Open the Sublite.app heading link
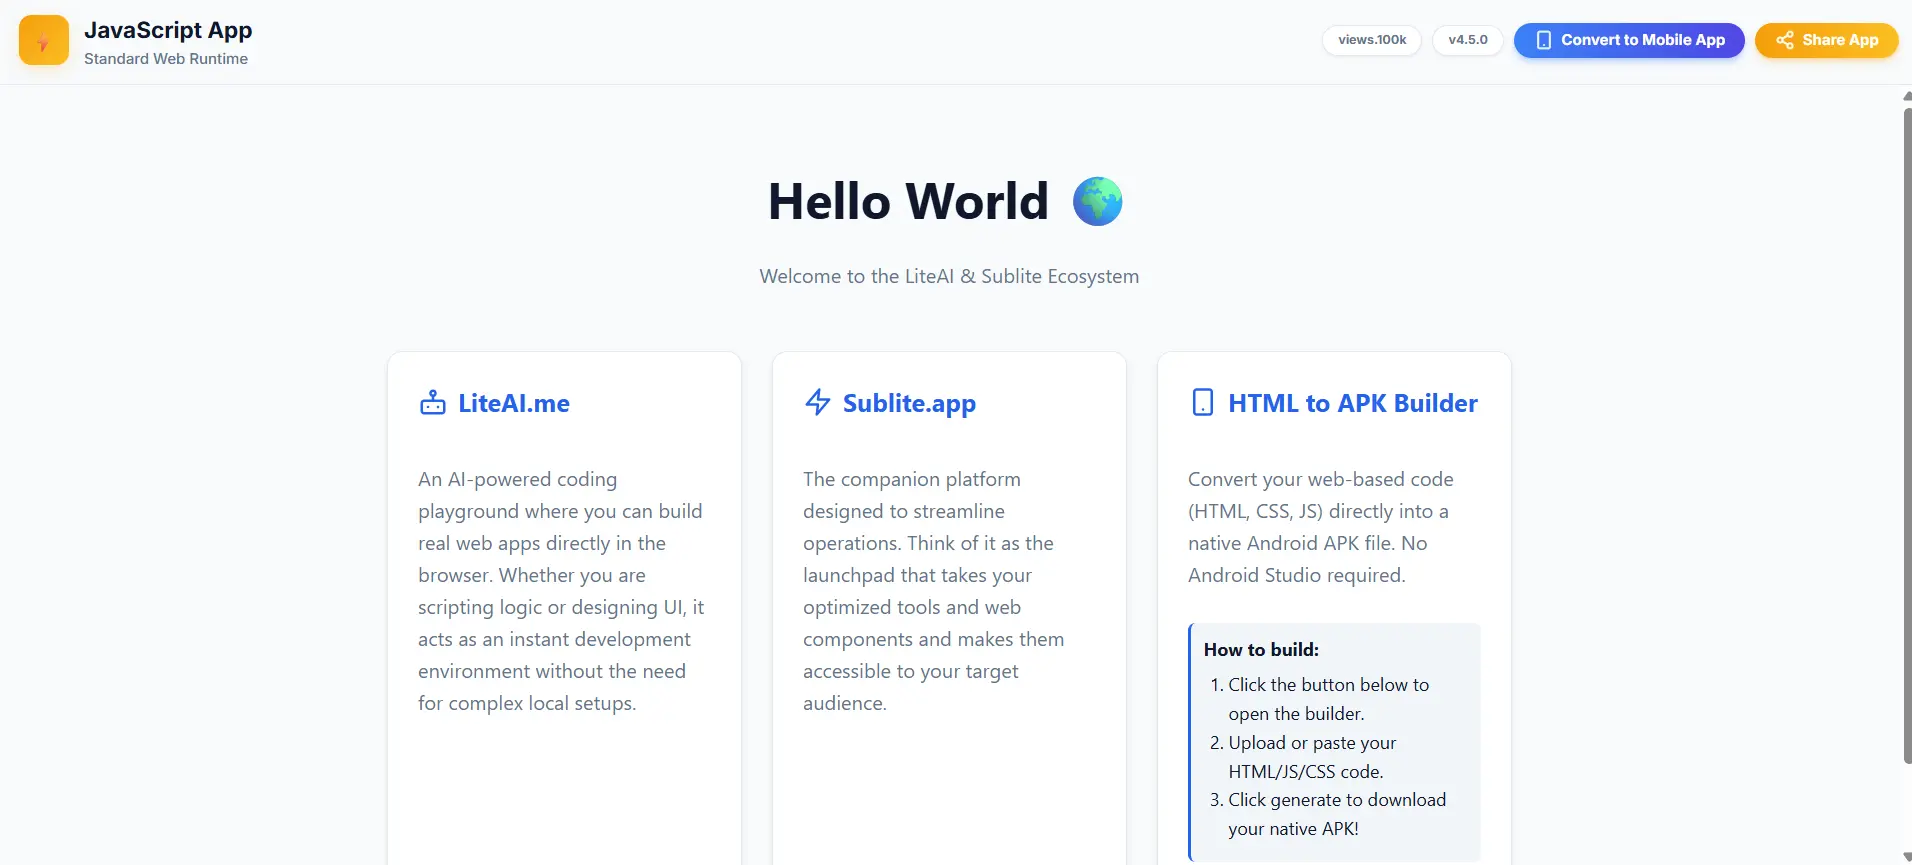The height and width of the screenshot is (865, 1912). pos(909,403)
